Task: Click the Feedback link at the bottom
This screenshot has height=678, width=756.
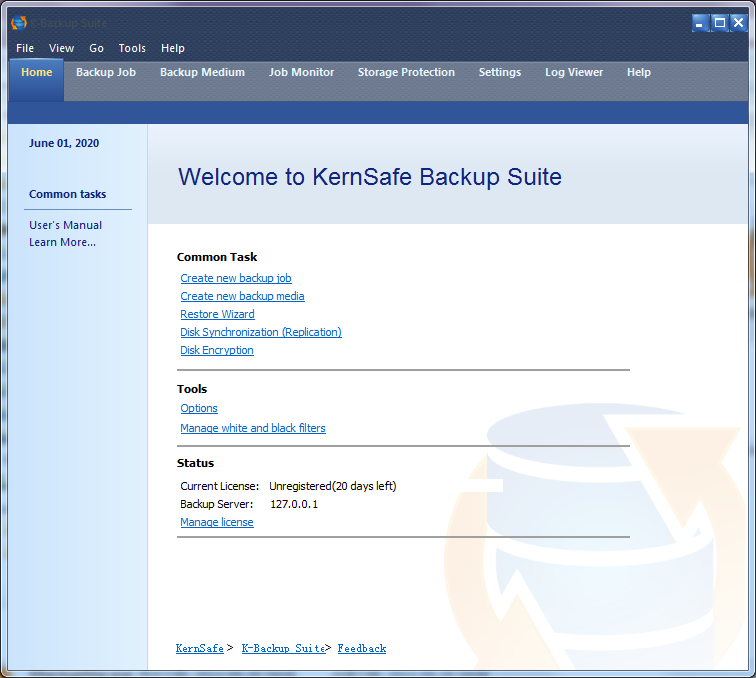Action: tap(361, 648)
